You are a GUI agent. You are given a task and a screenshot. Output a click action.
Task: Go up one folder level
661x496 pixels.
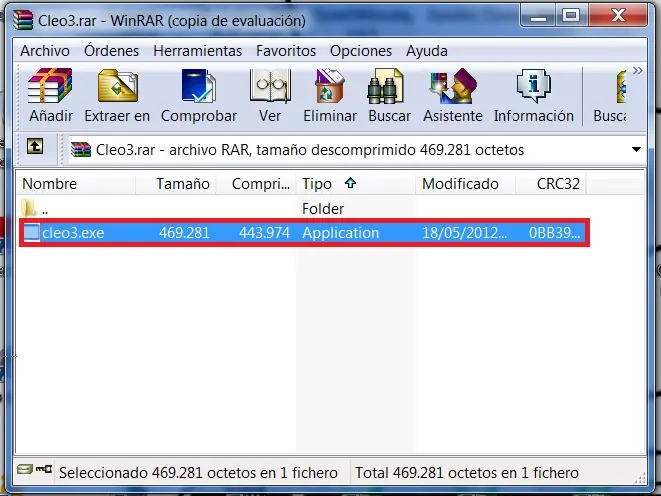[35, 146]
